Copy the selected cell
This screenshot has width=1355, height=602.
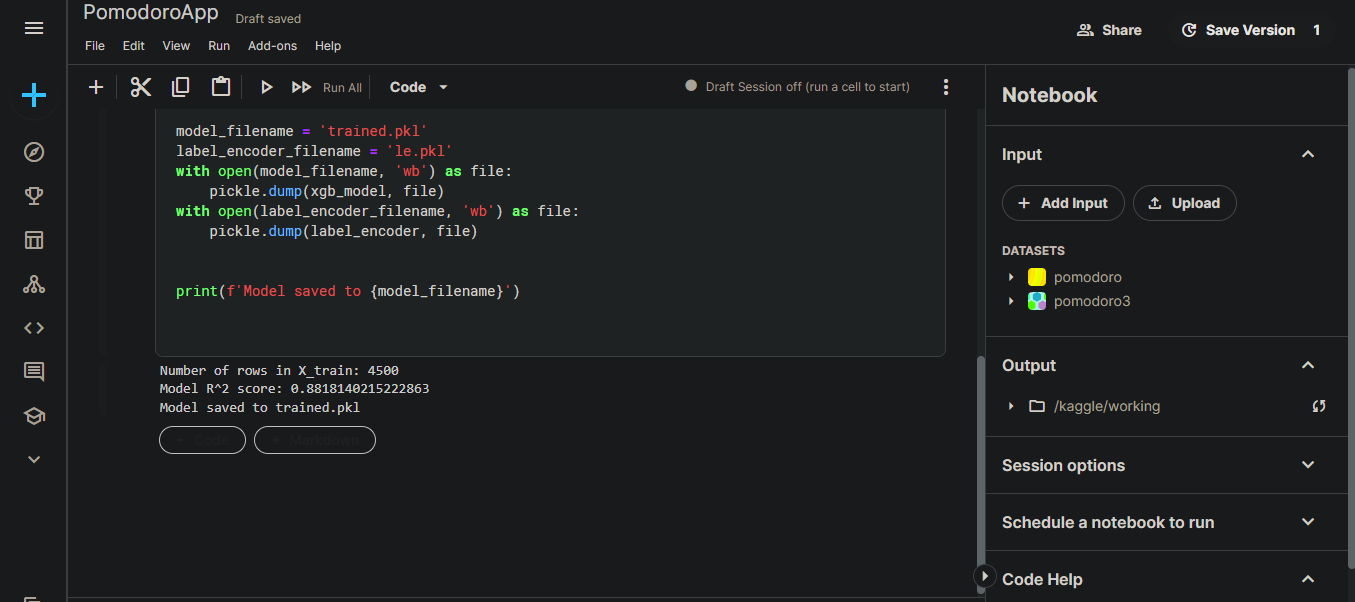click(181, 87)
